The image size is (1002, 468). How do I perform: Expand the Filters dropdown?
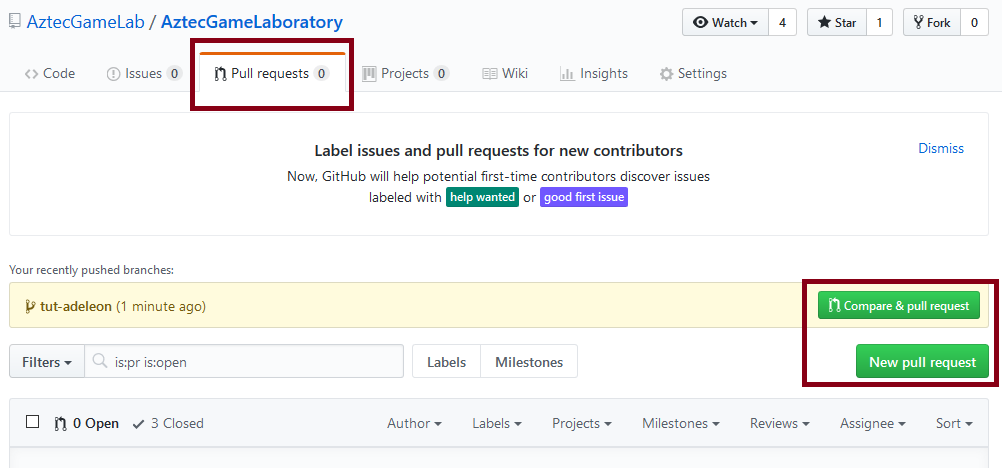click(x=47, y=362)
